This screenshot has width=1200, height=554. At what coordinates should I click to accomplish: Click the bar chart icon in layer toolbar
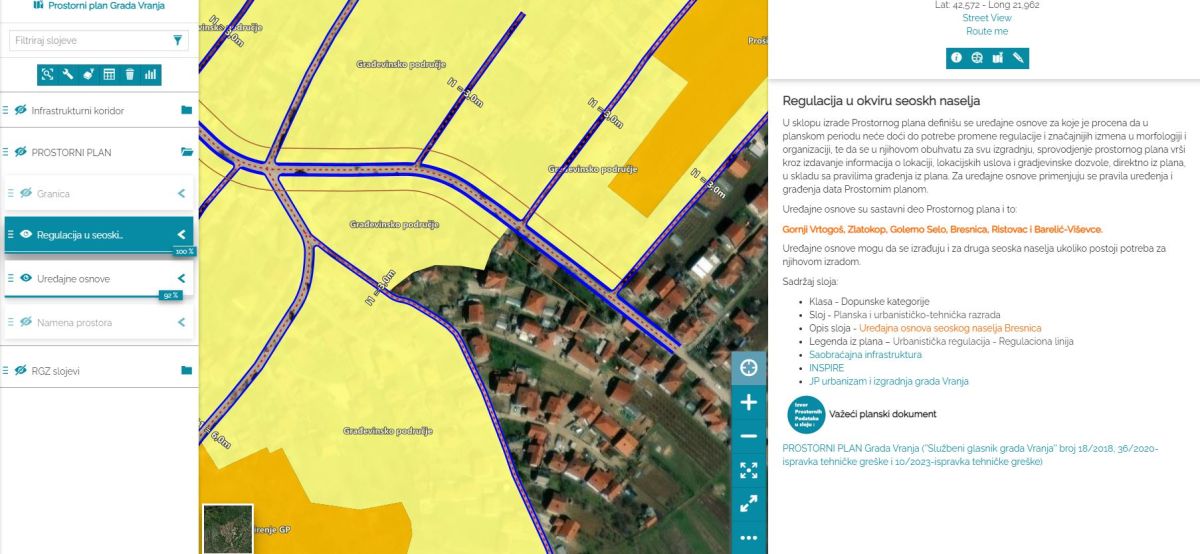pos(150,74)
